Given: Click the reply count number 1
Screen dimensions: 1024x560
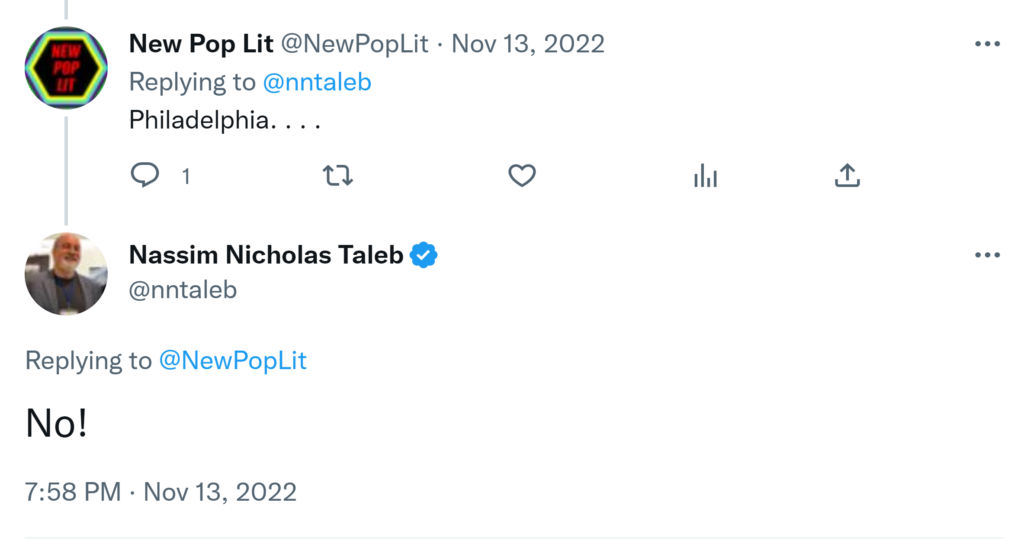Looking at the screenshot, I should (186, 177).
